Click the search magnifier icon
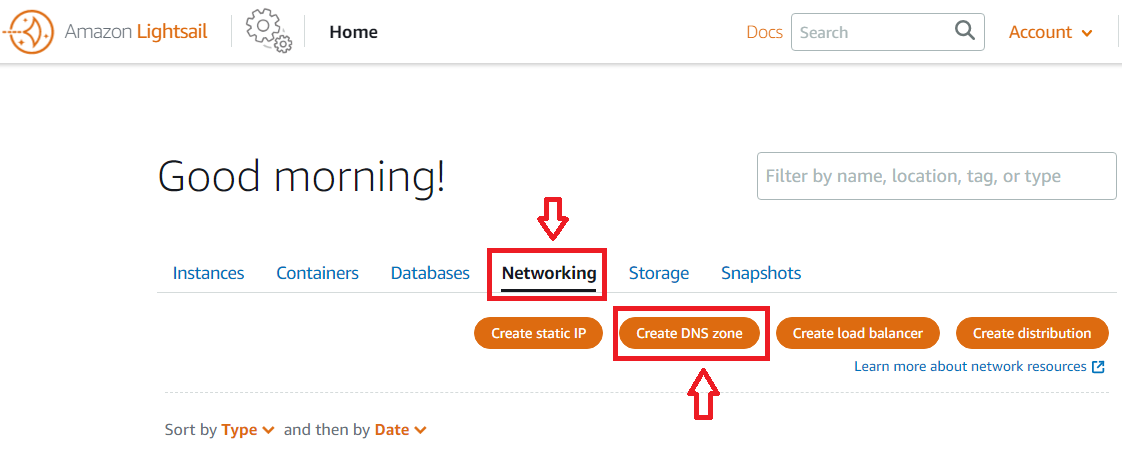 [964, 31]
